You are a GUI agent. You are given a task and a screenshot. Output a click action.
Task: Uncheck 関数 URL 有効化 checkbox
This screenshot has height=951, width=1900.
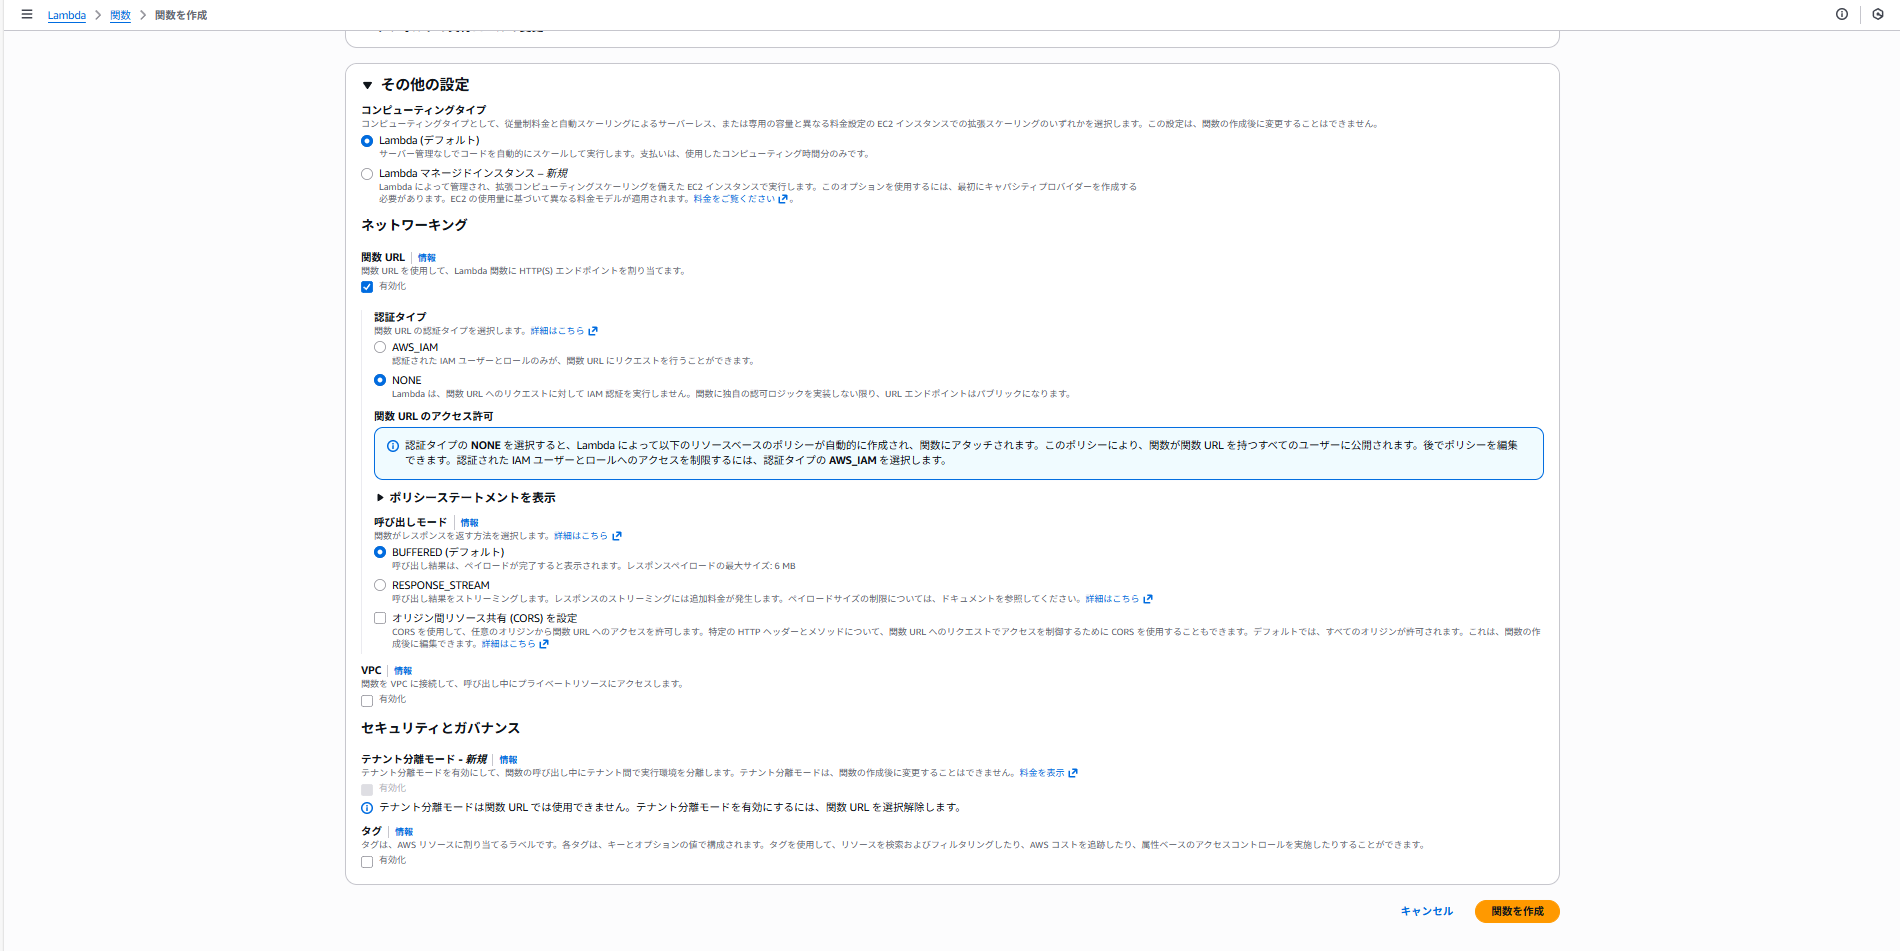point(367,287)
